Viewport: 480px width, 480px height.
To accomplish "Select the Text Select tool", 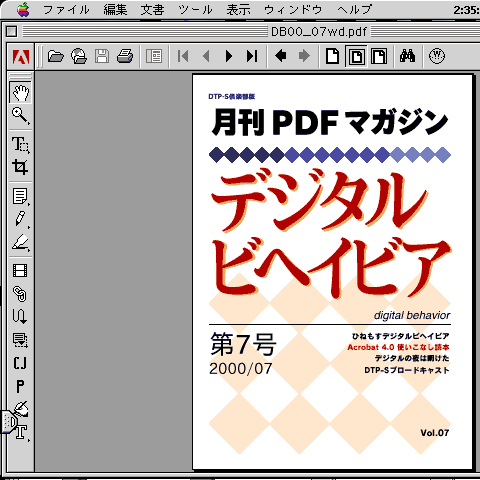I will 20,144.
